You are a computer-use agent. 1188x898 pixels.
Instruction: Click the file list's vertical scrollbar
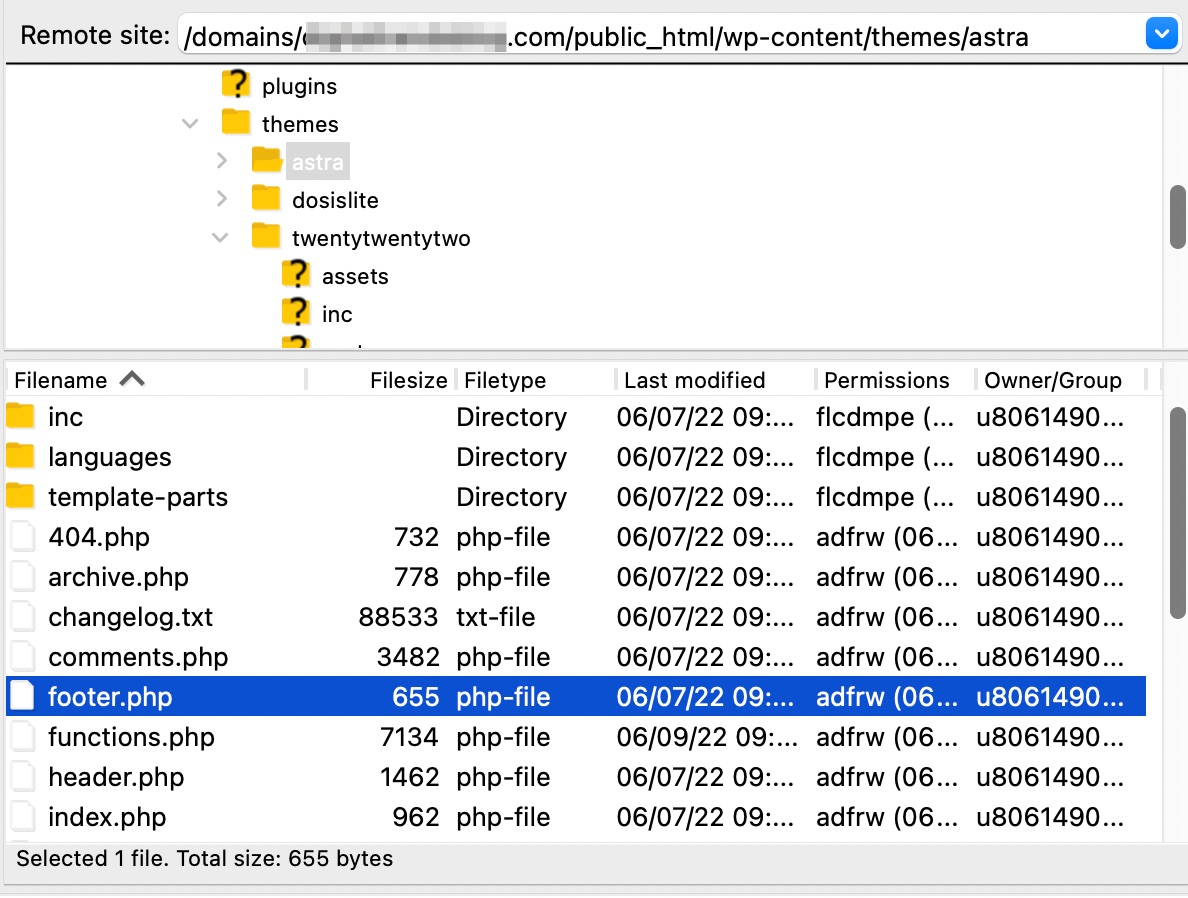(1177, 513)
